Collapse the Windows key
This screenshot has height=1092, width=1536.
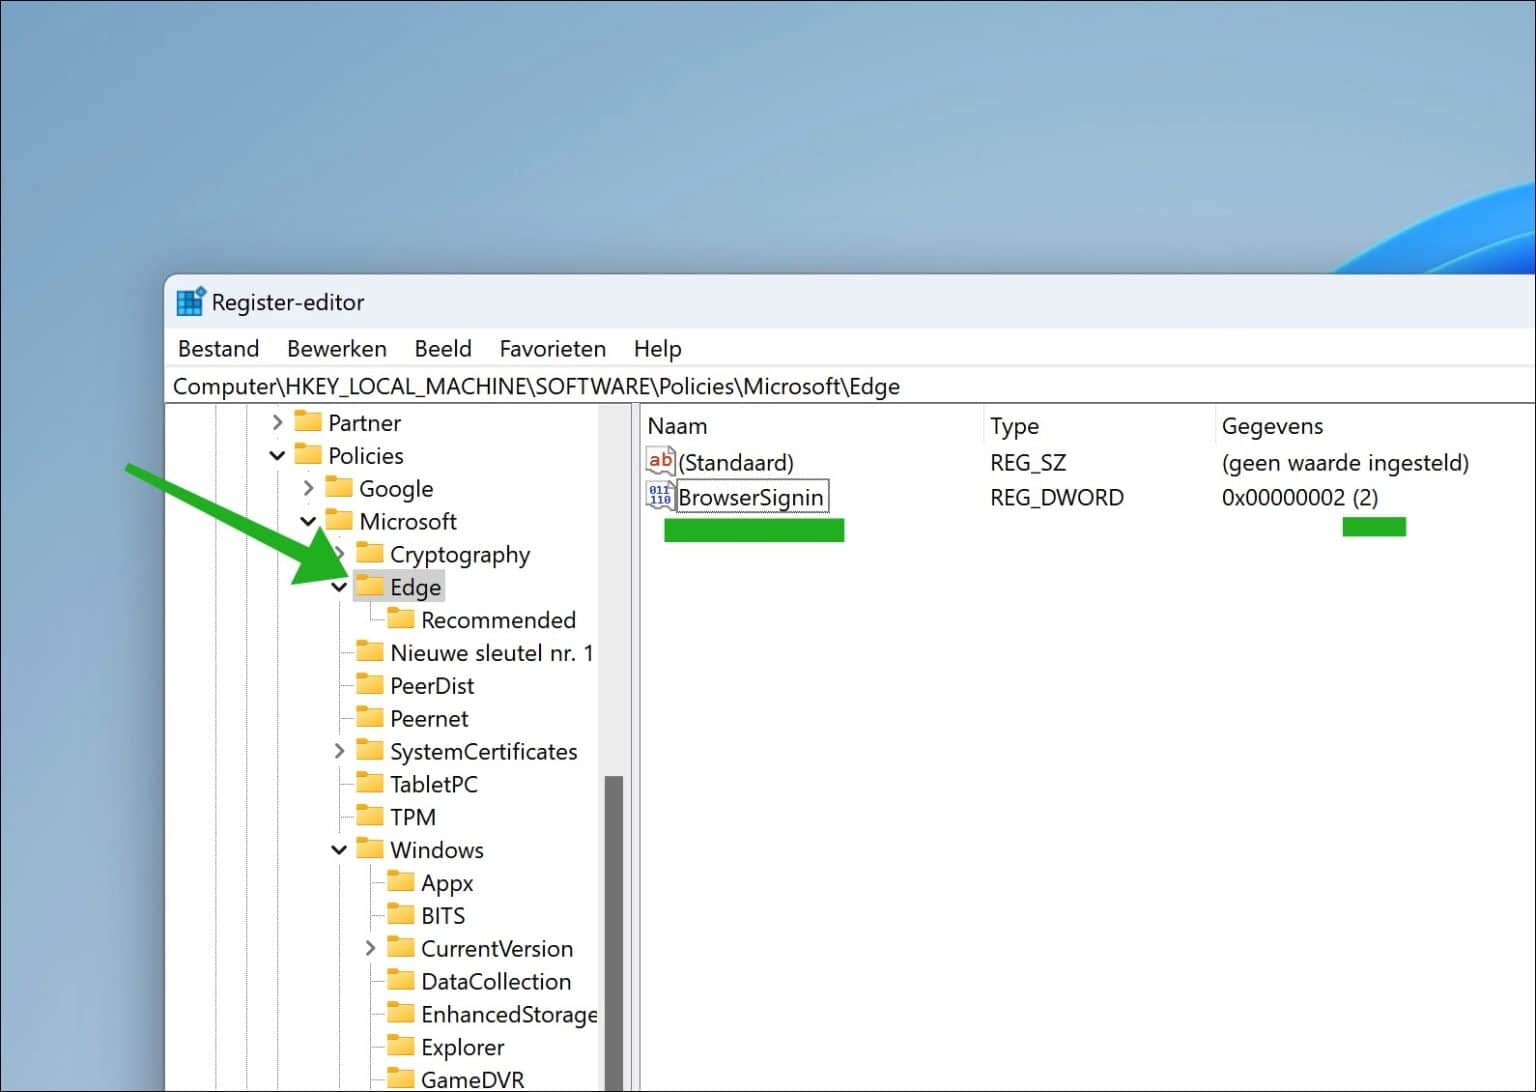pyautogui.click(x=339, y=850)
